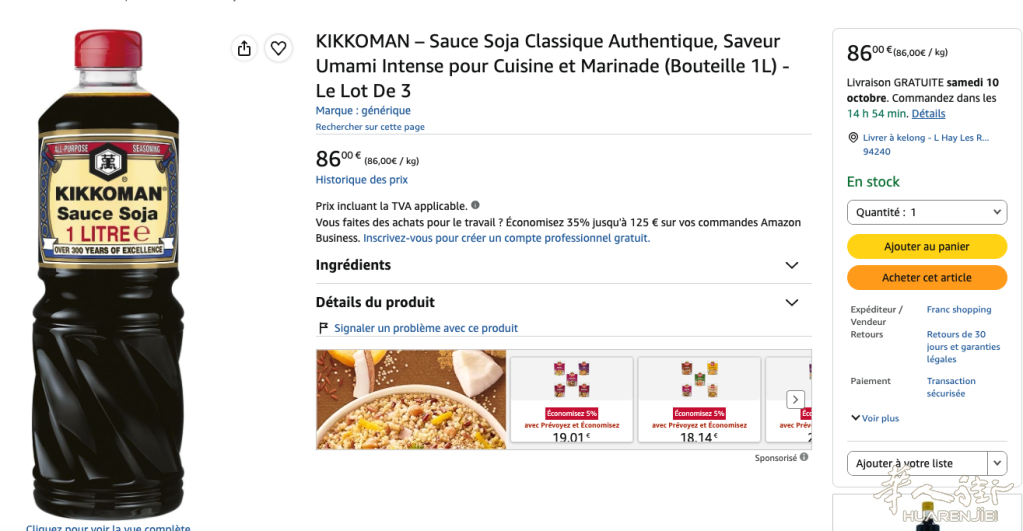This screenshot has height=531, width=1023.
Task: Open the Ajouter à votre liste arrow
Action: [x=997, y=463]
